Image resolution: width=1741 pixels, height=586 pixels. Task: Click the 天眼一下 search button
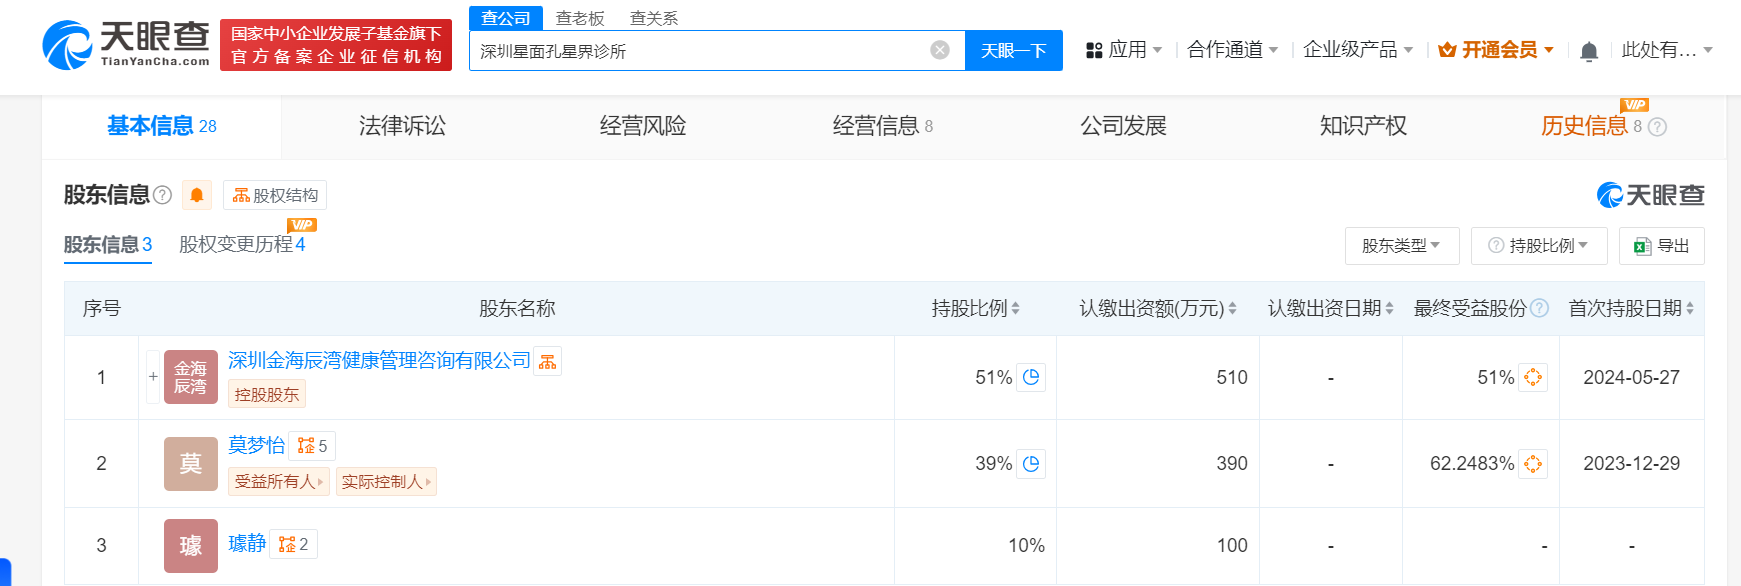[x=1013, y=51]
